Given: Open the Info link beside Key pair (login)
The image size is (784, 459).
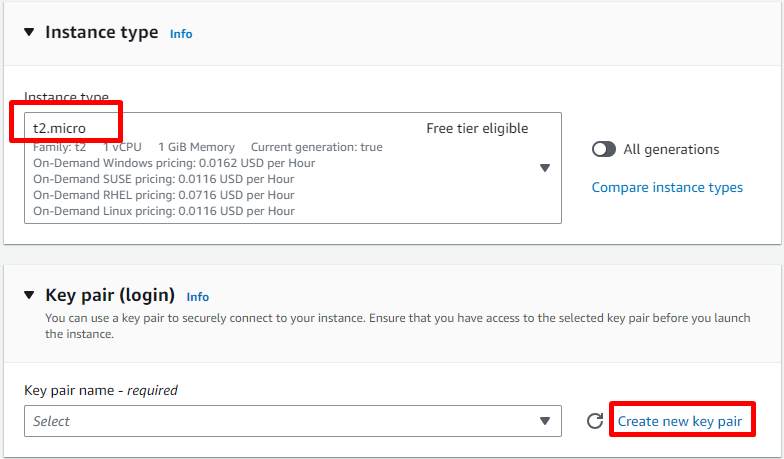Looking at the screenshot, I should [198, 297].
